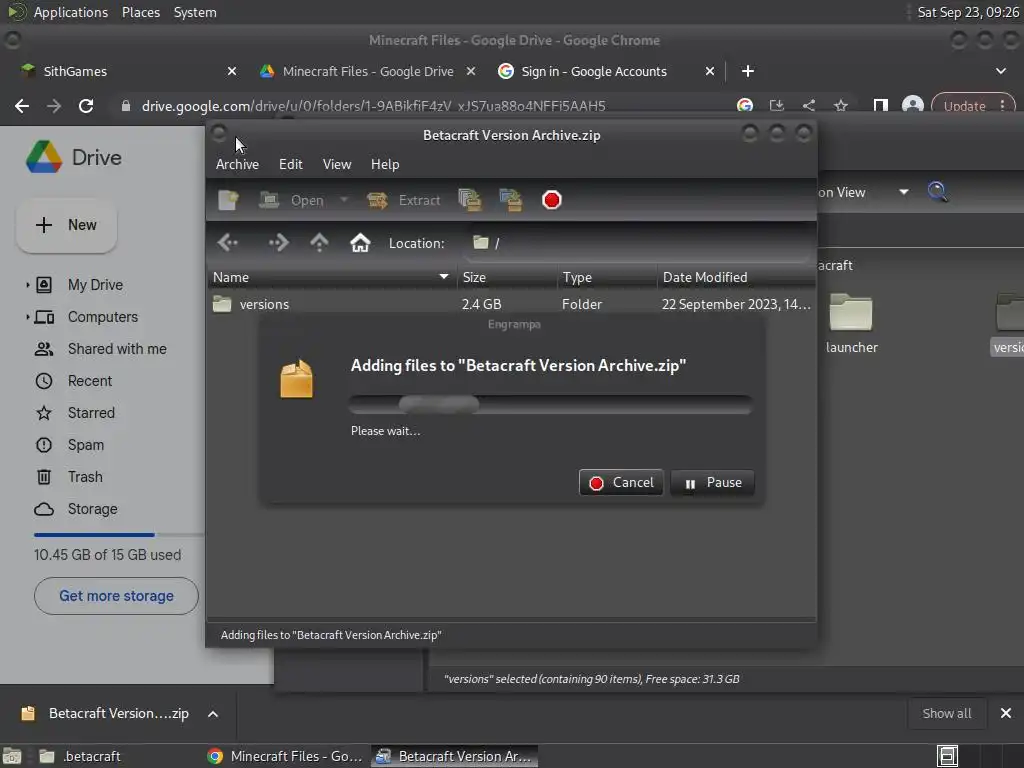Open a new Chrome tab
1024x768 pixels.
tap(748, 71)
